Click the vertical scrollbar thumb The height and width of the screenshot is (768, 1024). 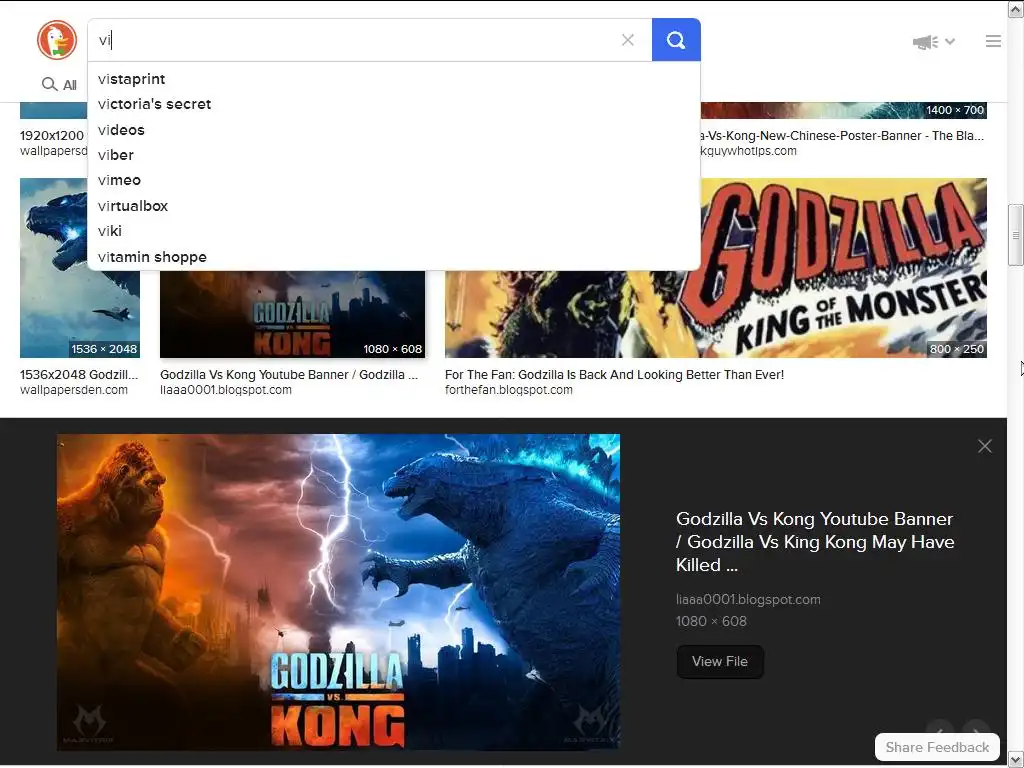(x=1015, y=235)
